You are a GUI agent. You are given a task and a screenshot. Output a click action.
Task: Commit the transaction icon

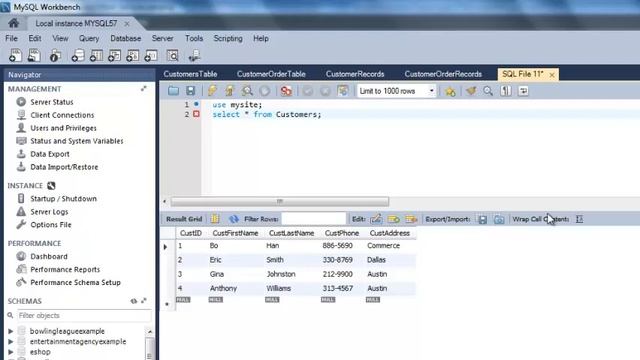[308, 91]
